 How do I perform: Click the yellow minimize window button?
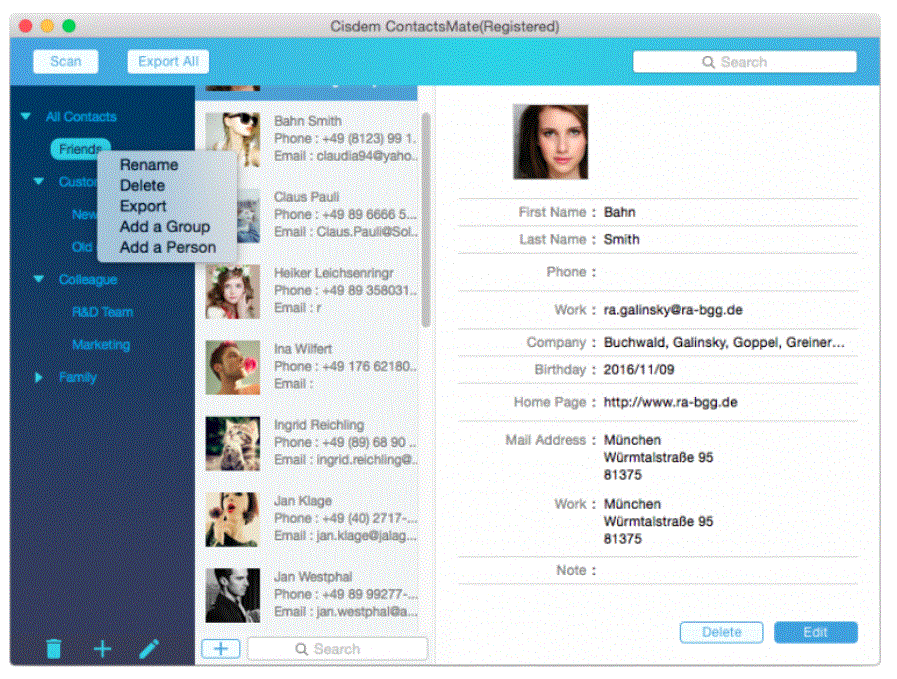[x=47, y=26]
